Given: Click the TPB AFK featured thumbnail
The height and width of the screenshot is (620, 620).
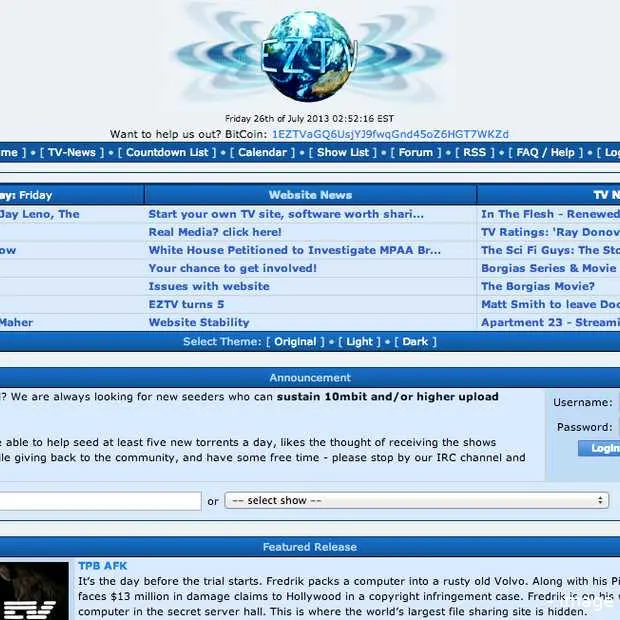Looking at the screenshot, I should tap(34, 591).
